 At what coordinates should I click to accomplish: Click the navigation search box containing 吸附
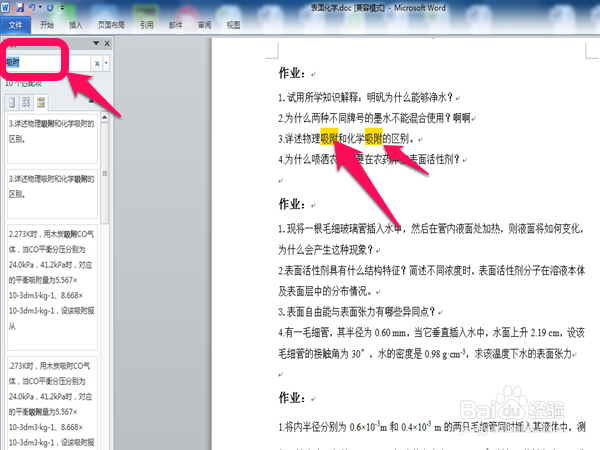pyautogui.click(x=47, y=63)
